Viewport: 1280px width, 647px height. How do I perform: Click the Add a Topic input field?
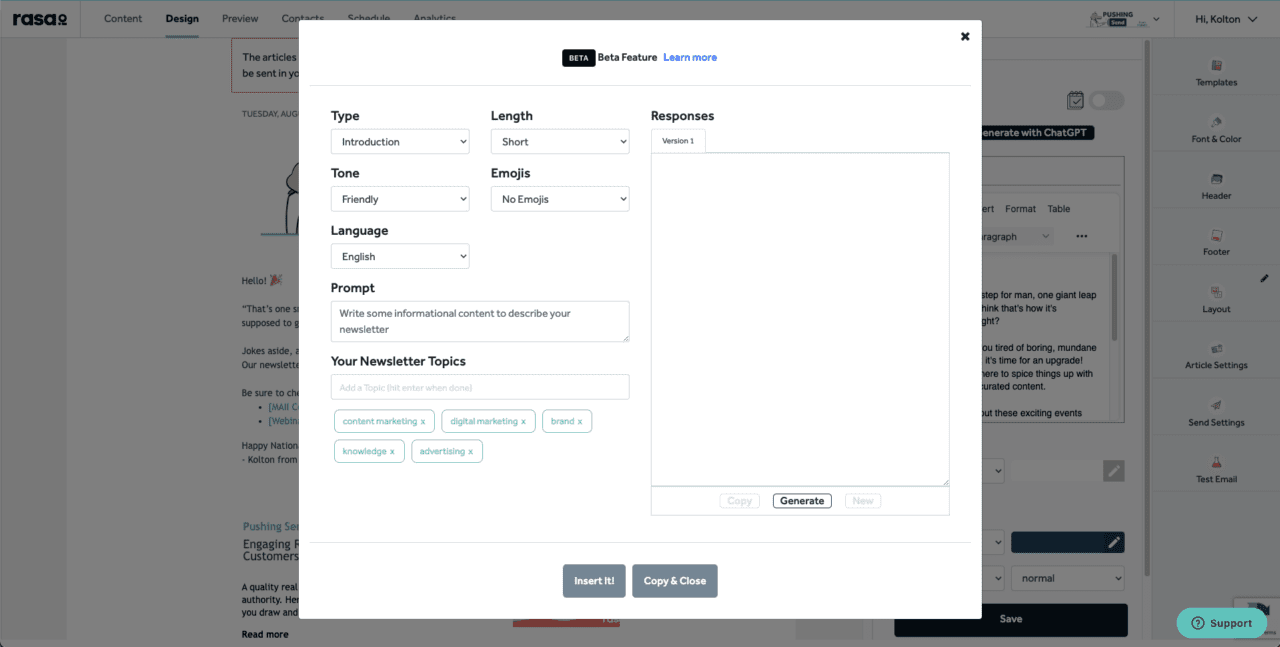[x=480, y=386]
